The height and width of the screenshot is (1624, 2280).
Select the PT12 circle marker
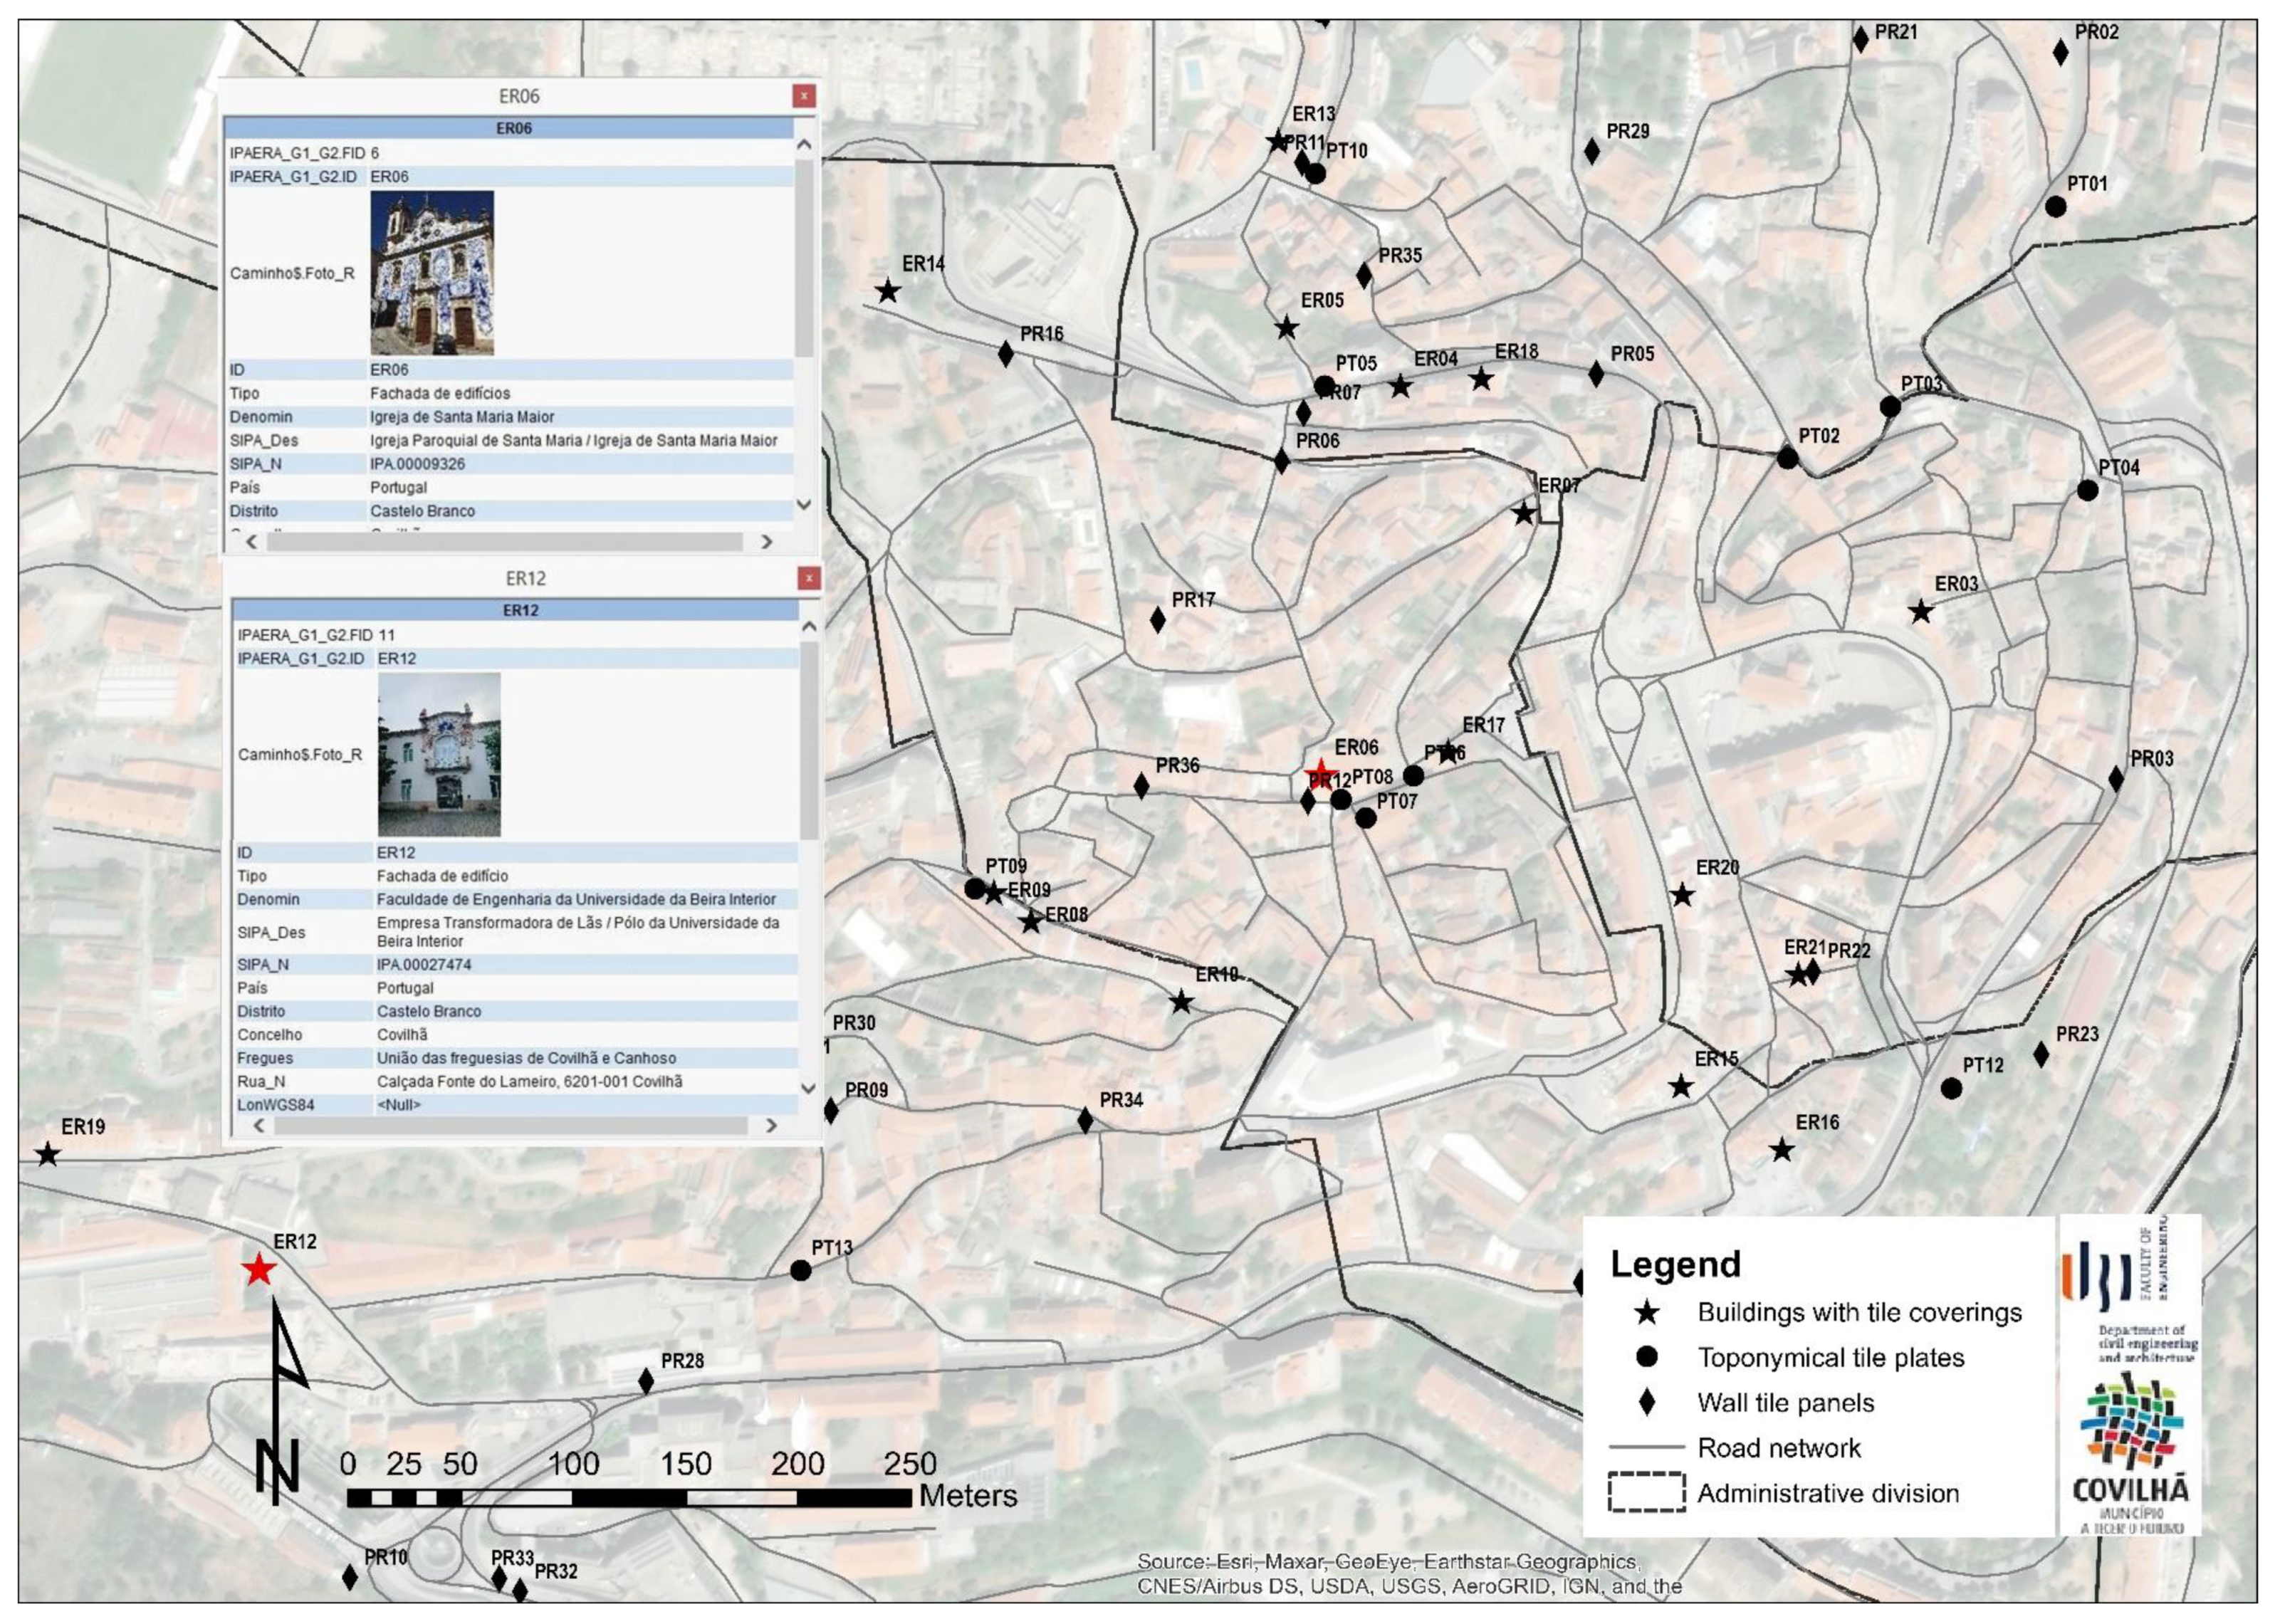1951,1088
